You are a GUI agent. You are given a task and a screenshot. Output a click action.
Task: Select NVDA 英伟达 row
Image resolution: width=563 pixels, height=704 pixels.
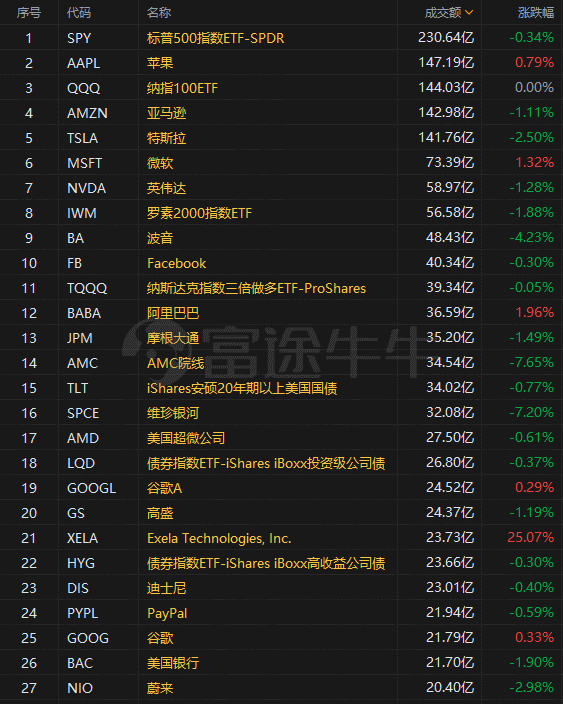(x=282, y=188)
